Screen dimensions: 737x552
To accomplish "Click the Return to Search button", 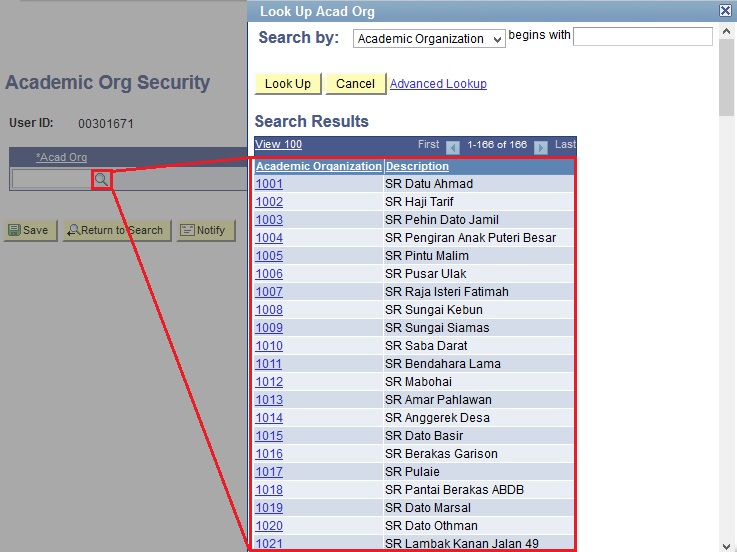I will [117, 230].
